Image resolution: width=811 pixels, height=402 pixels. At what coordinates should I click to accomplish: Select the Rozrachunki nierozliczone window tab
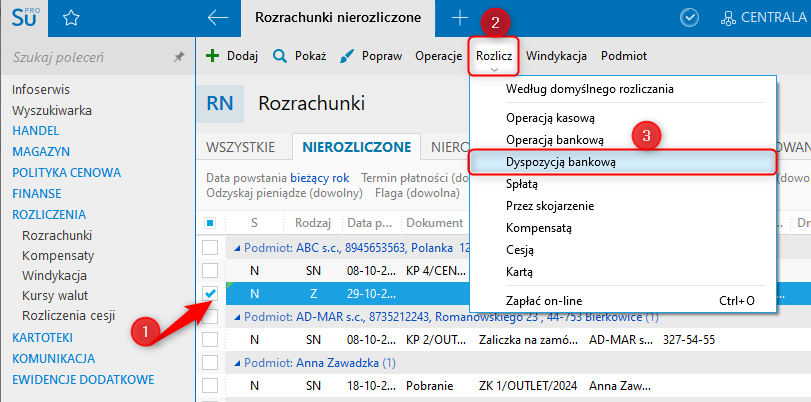click(338, 18)
